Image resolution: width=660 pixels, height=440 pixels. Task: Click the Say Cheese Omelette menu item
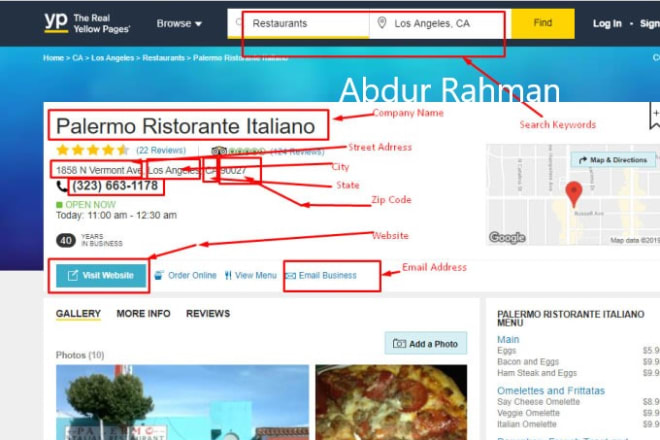538,402
